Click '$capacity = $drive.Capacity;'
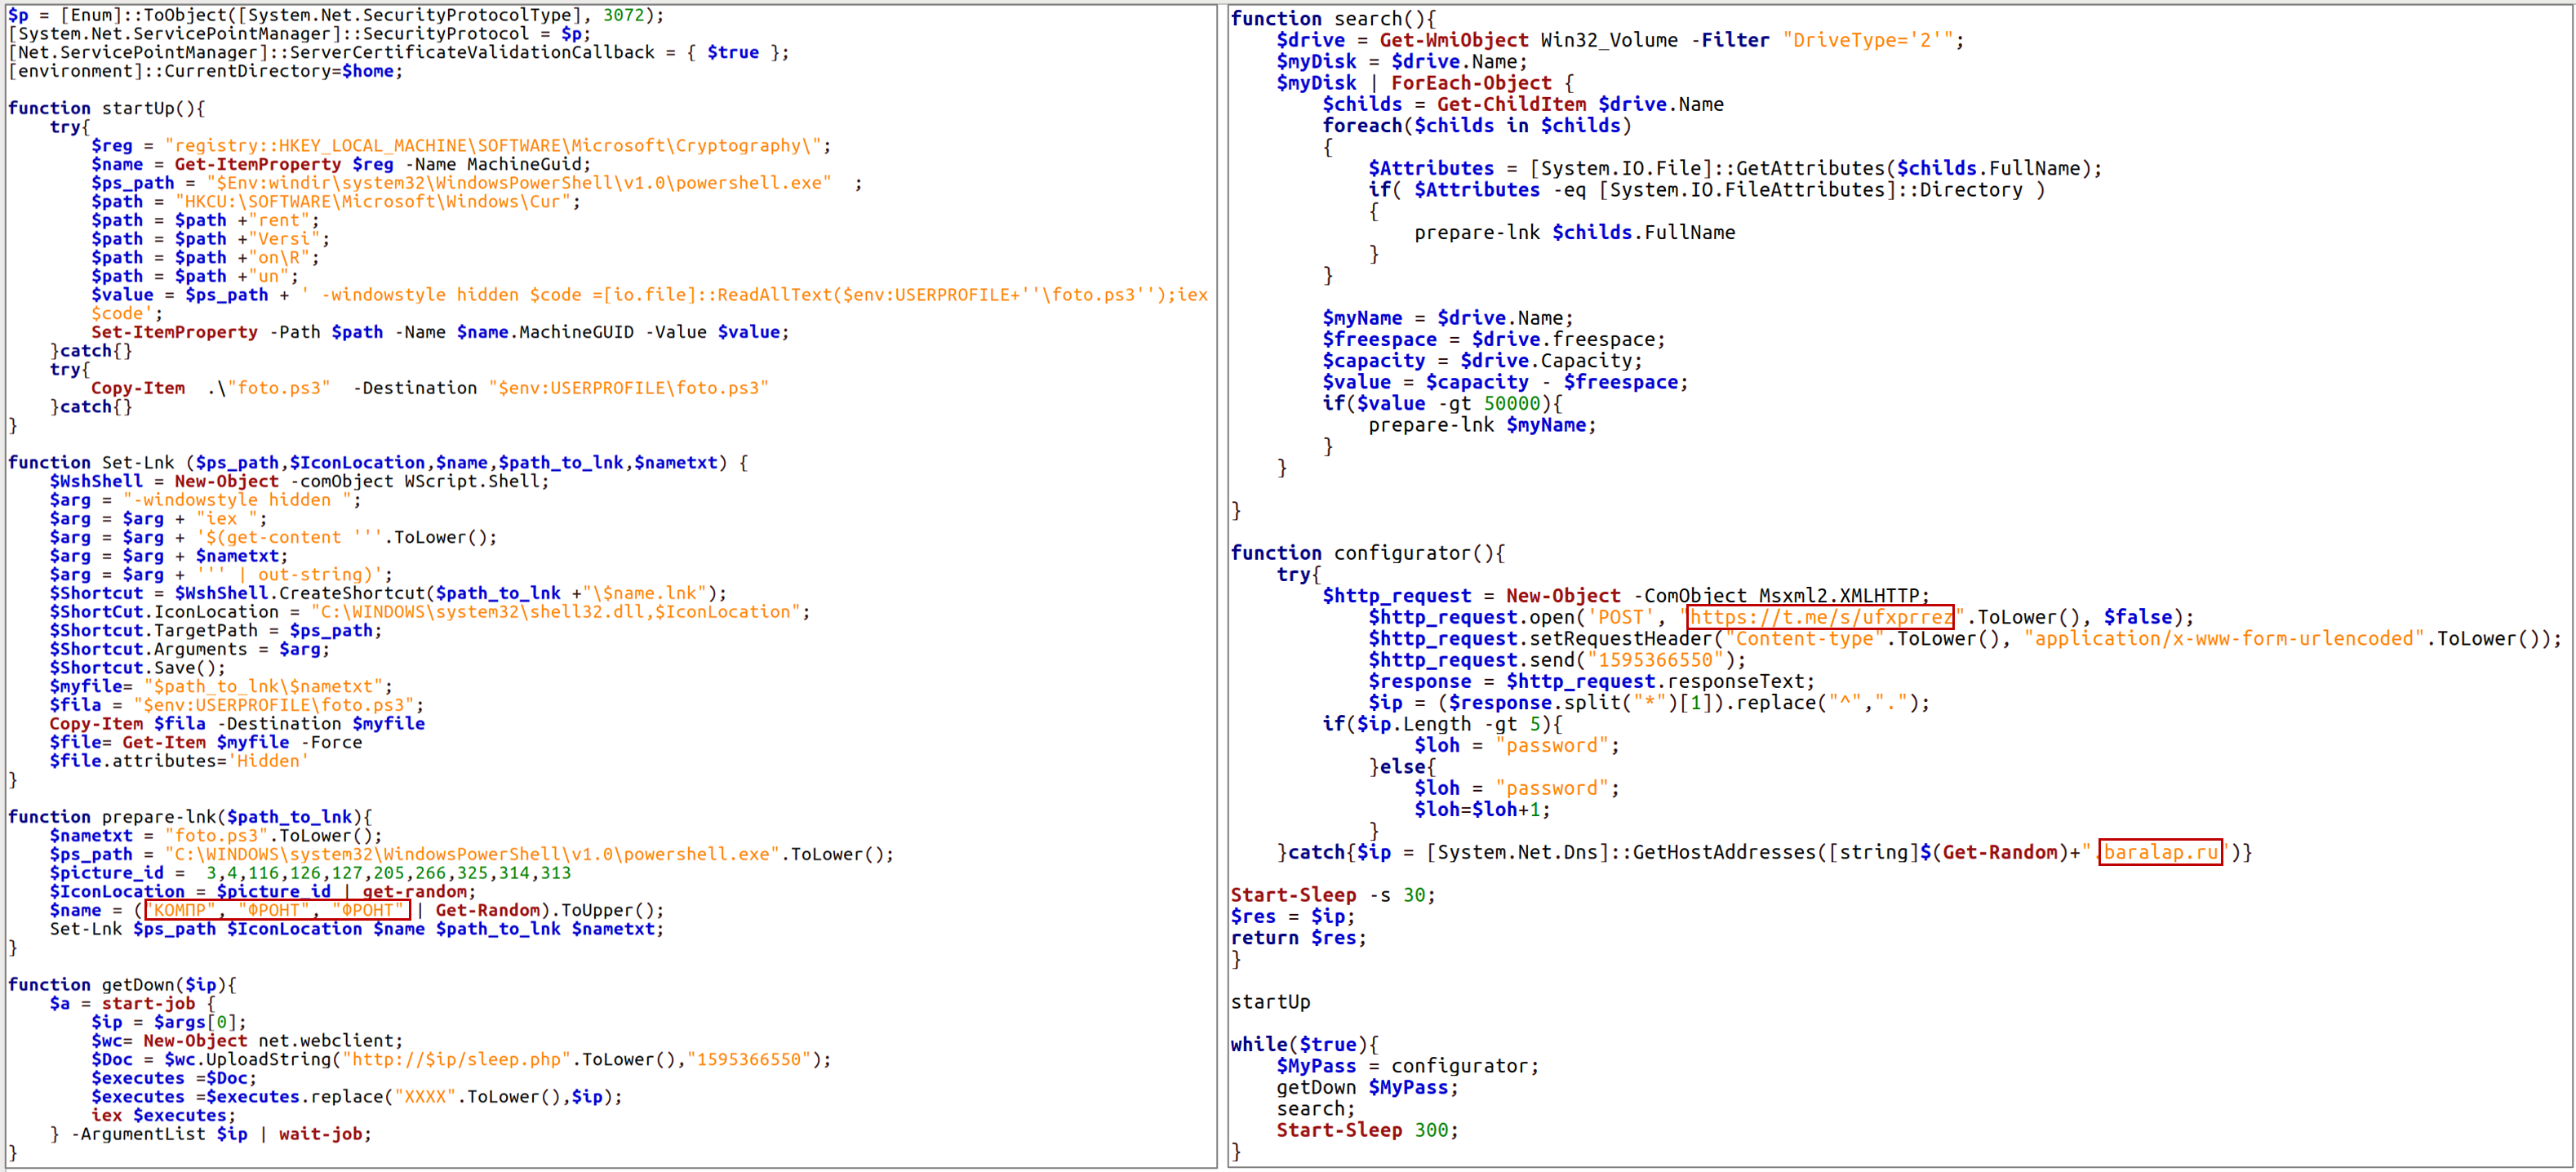The width and height of the screenshot is (2576, 1172). click(1482, 361)
